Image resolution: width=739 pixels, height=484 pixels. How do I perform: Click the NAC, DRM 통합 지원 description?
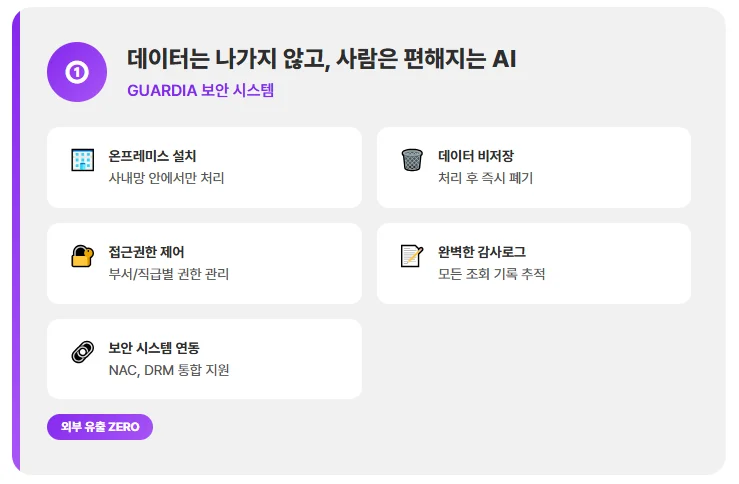click(x=169, y=370)
